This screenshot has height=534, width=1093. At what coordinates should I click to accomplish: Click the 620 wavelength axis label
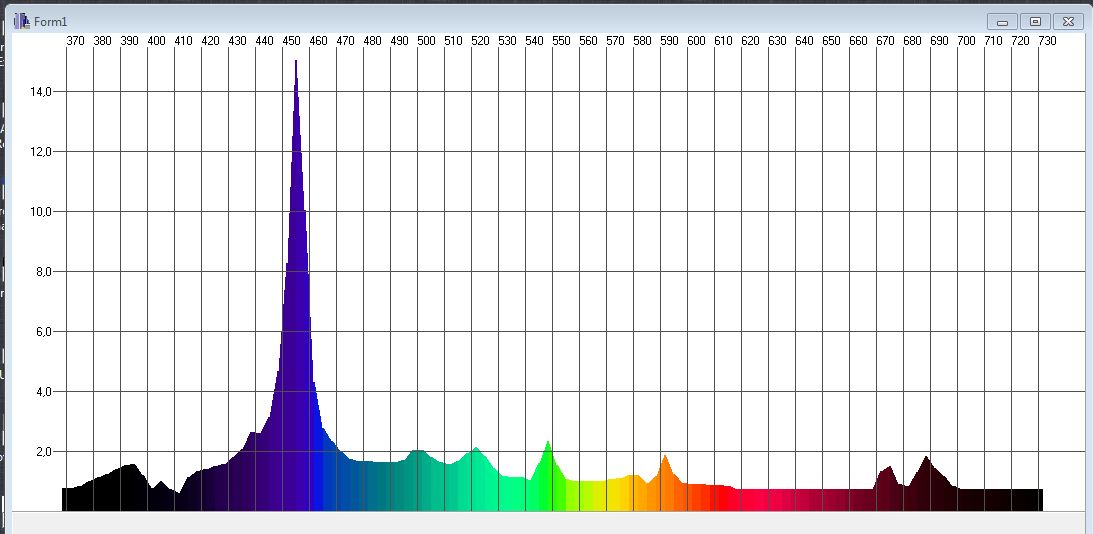coord(750,41)
